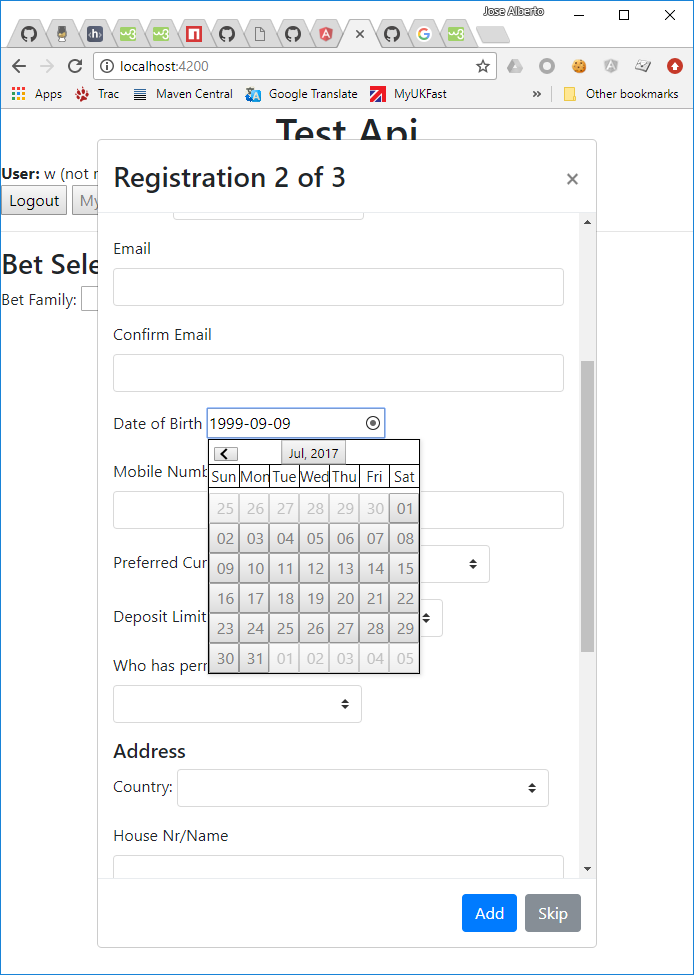Open the Apps grid on the bookmarks bar
Image resolution: width=694 pixels, height=975 pixels.
[x=18, y=93]
